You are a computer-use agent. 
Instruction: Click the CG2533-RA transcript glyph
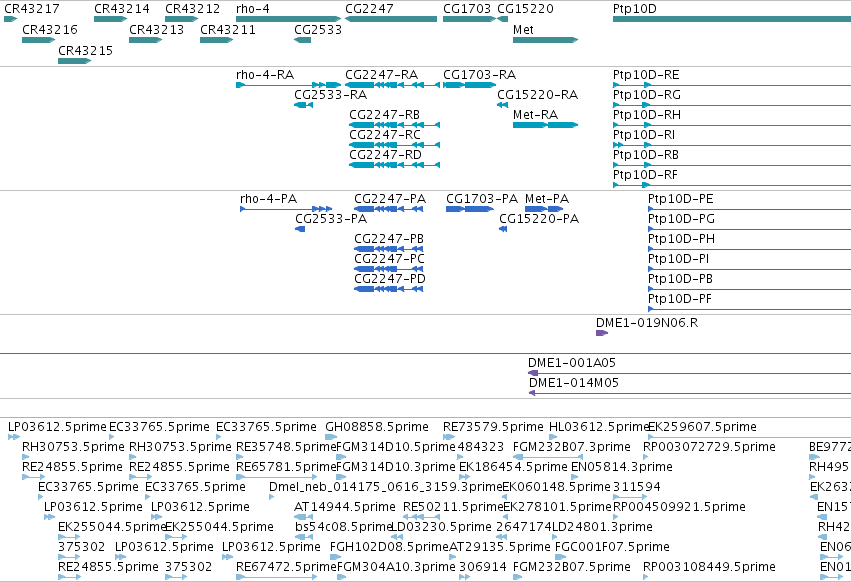point(303,105)
